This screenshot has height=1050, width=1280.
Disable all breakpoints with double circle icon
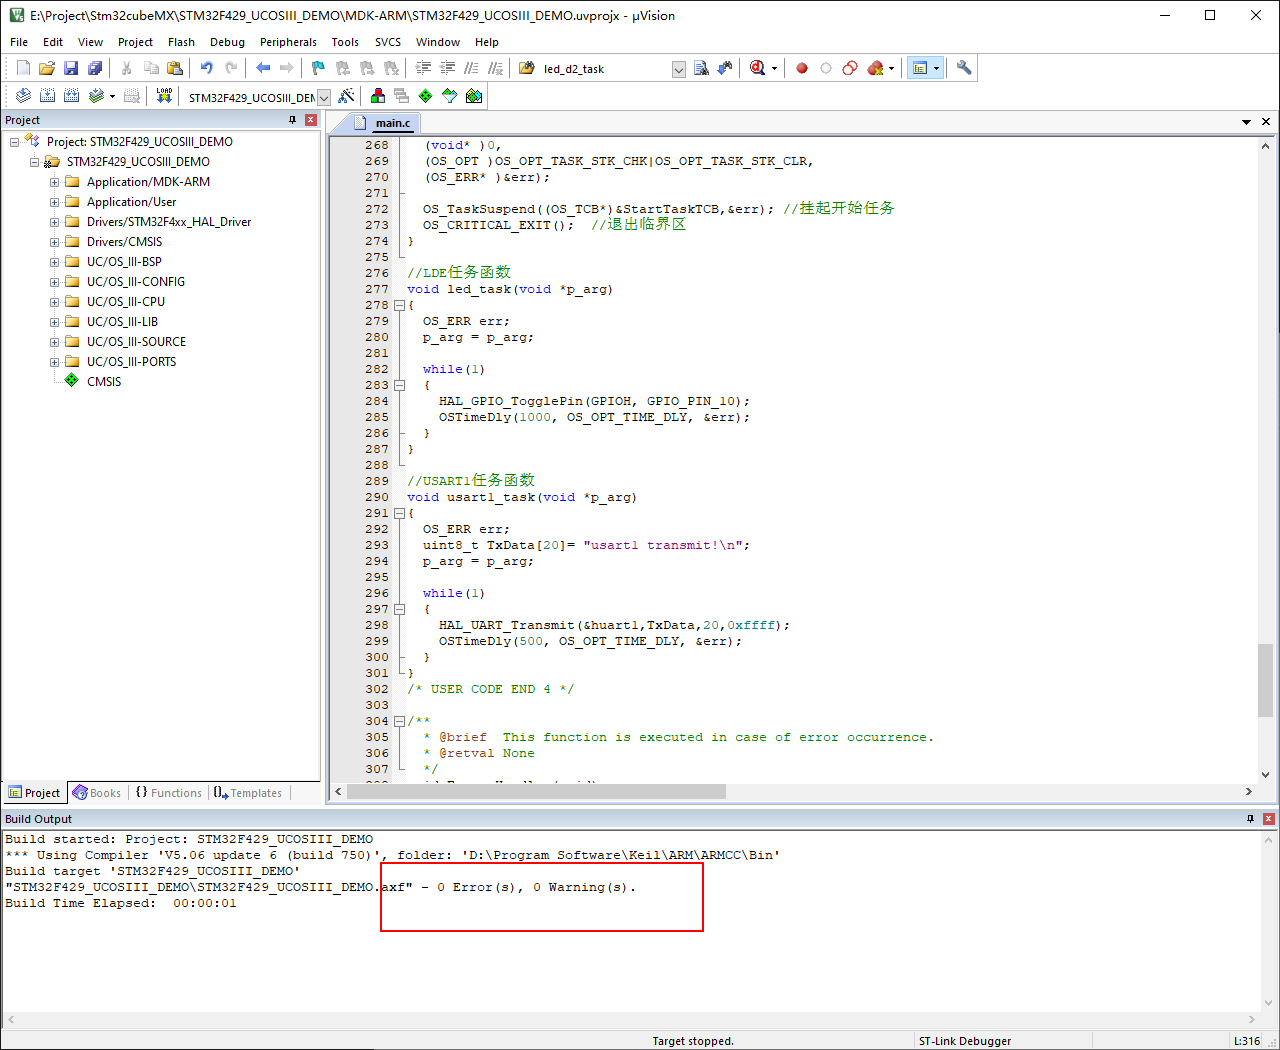850,68
